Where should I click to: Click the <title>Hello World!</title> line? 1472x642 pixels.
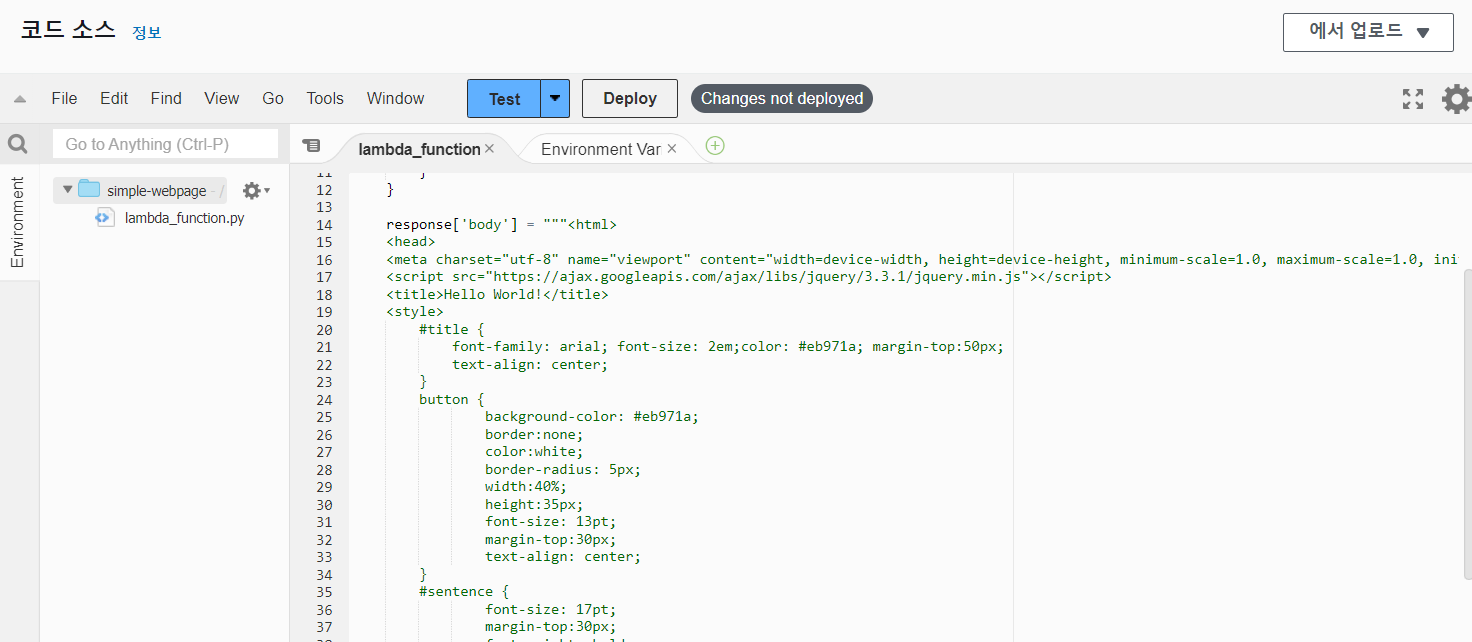click(x=497, y=295)
